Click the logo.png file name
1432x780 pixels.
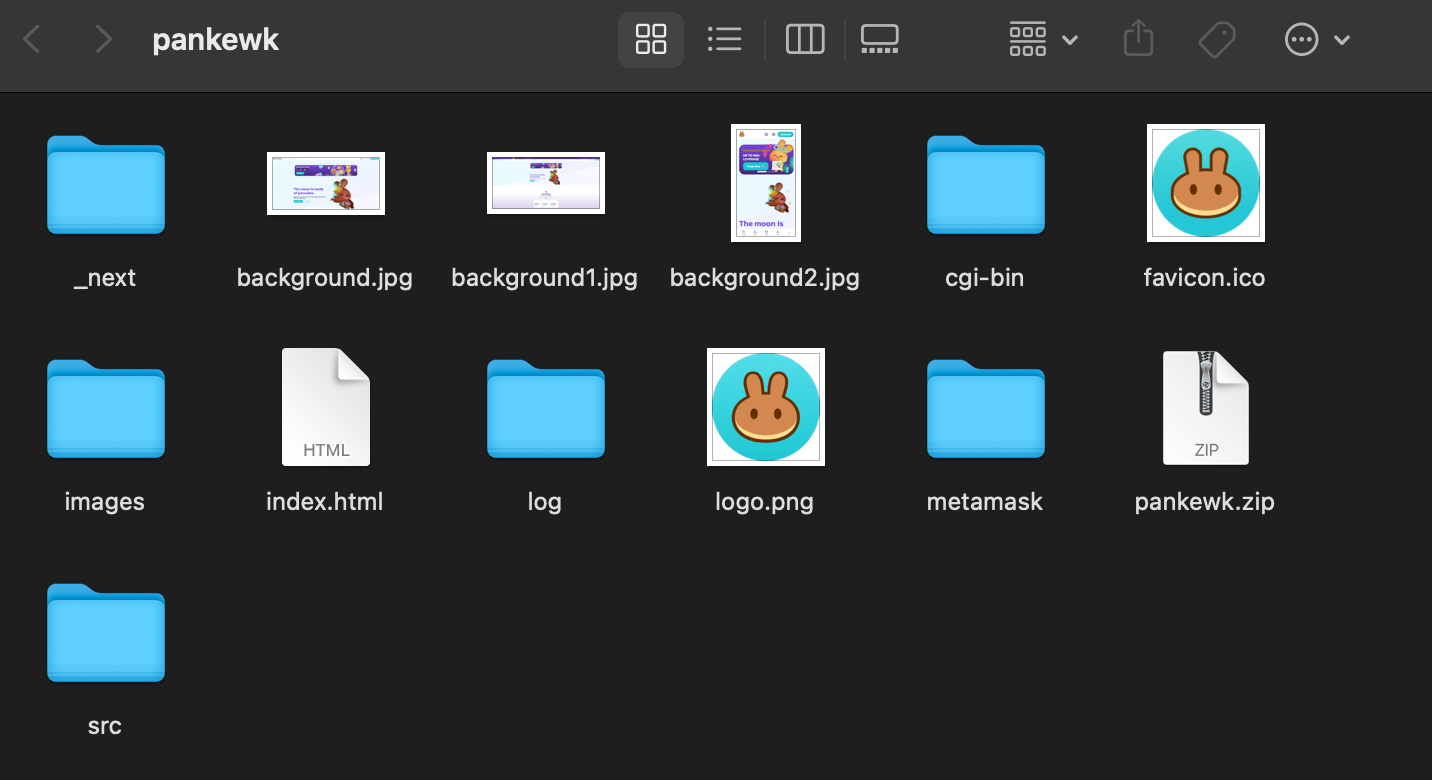point(765,502)
